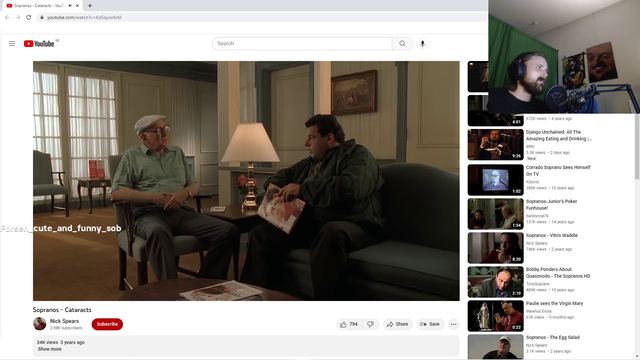Click the video title Sopranos - Cataracts
Screen dimensions: 640x360
(62, 310)
